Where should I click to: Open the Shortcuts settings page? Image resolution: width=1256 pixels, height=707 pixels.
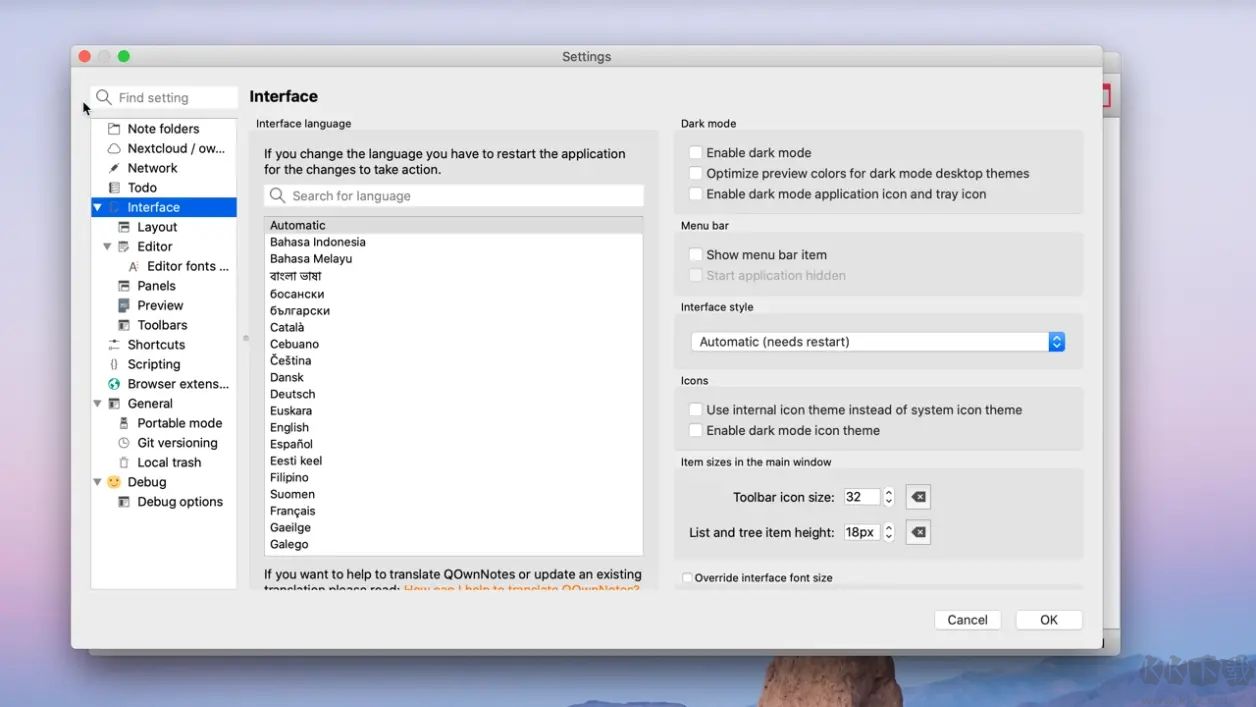(x=156, y=345)
